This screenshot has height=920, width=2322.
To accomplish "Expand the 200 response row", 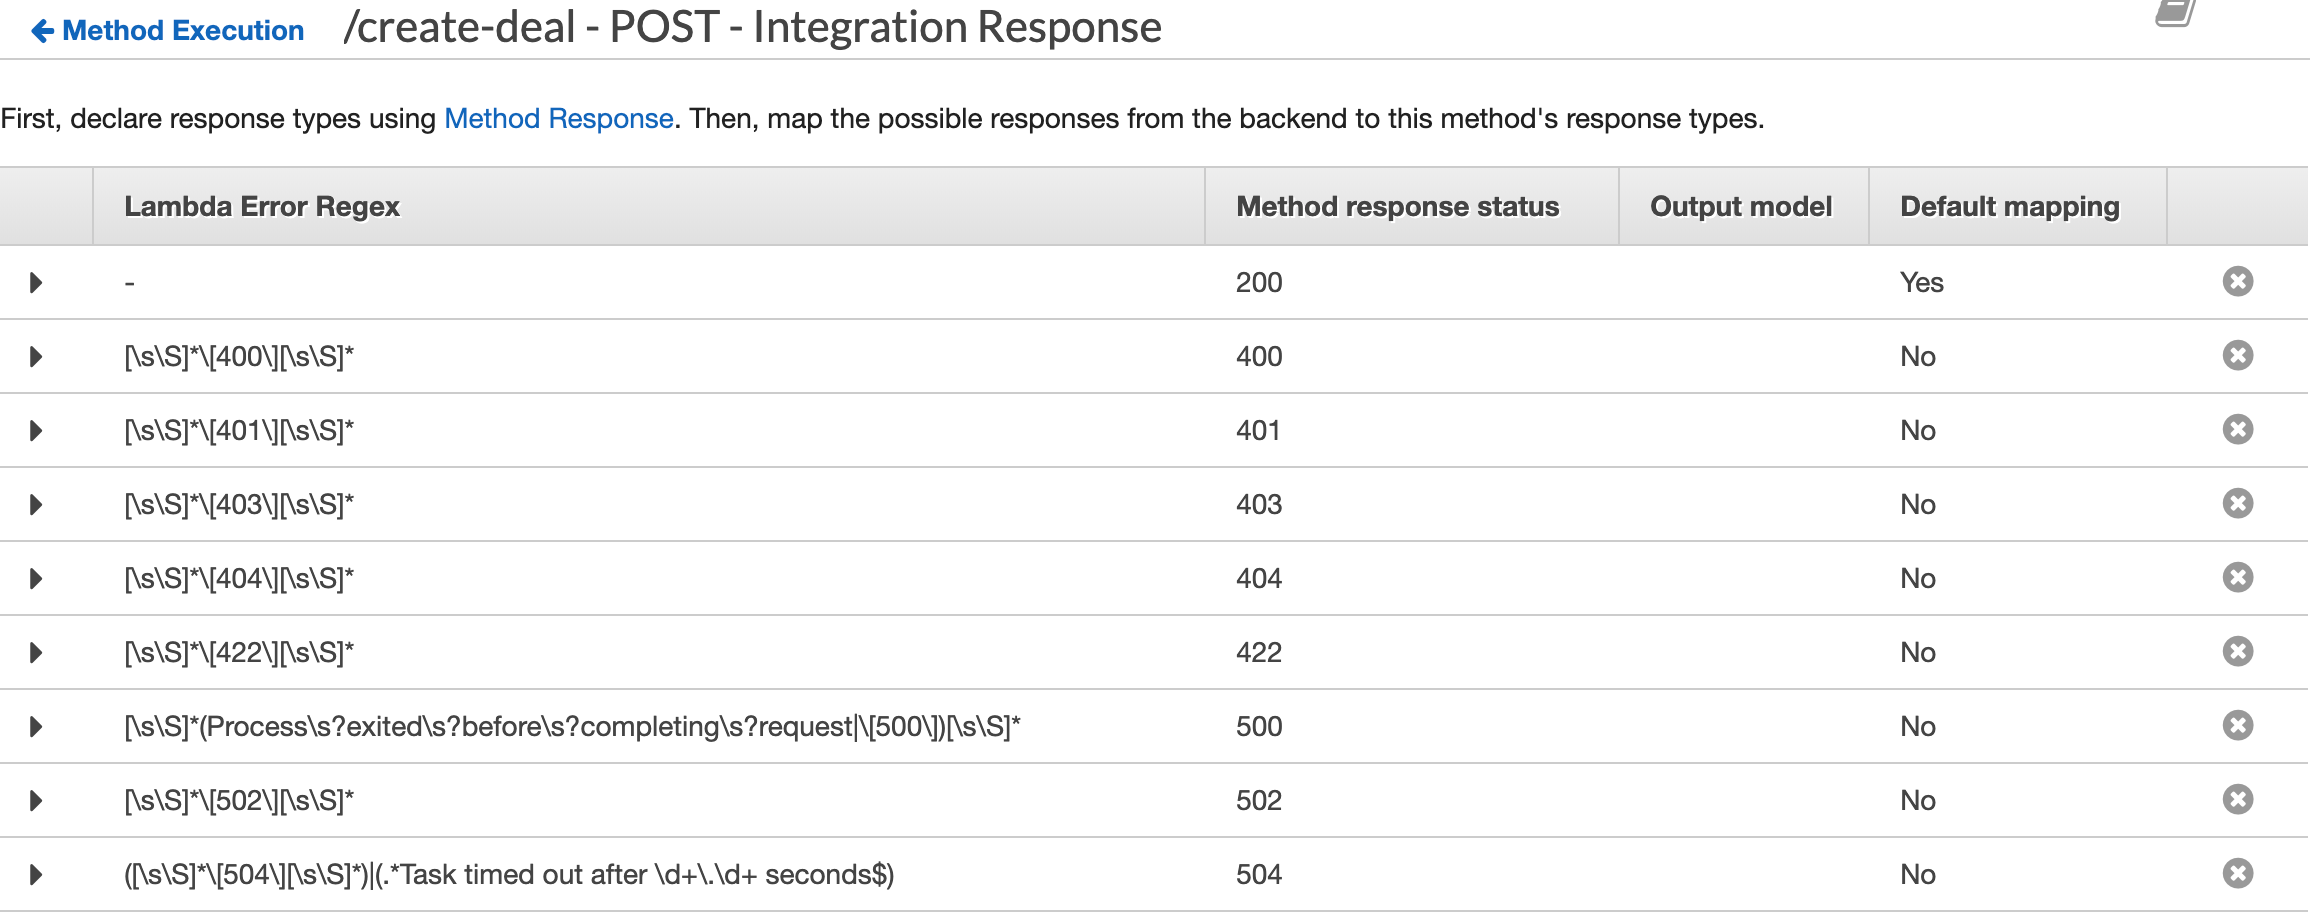I will click(36, 283).
